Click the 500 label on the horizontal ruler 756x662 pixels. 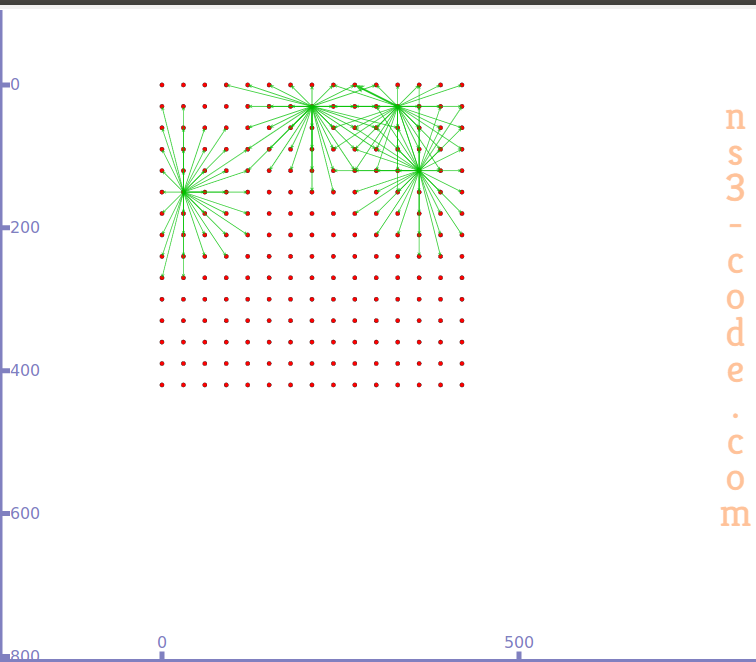coord(519,642)
